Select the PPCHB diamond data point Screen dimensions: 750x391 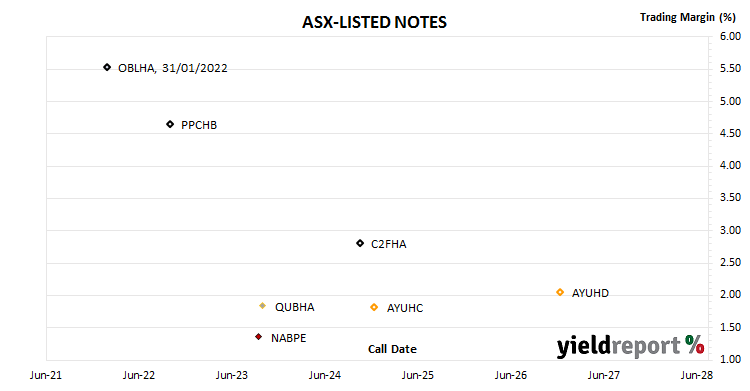[170, 124]
